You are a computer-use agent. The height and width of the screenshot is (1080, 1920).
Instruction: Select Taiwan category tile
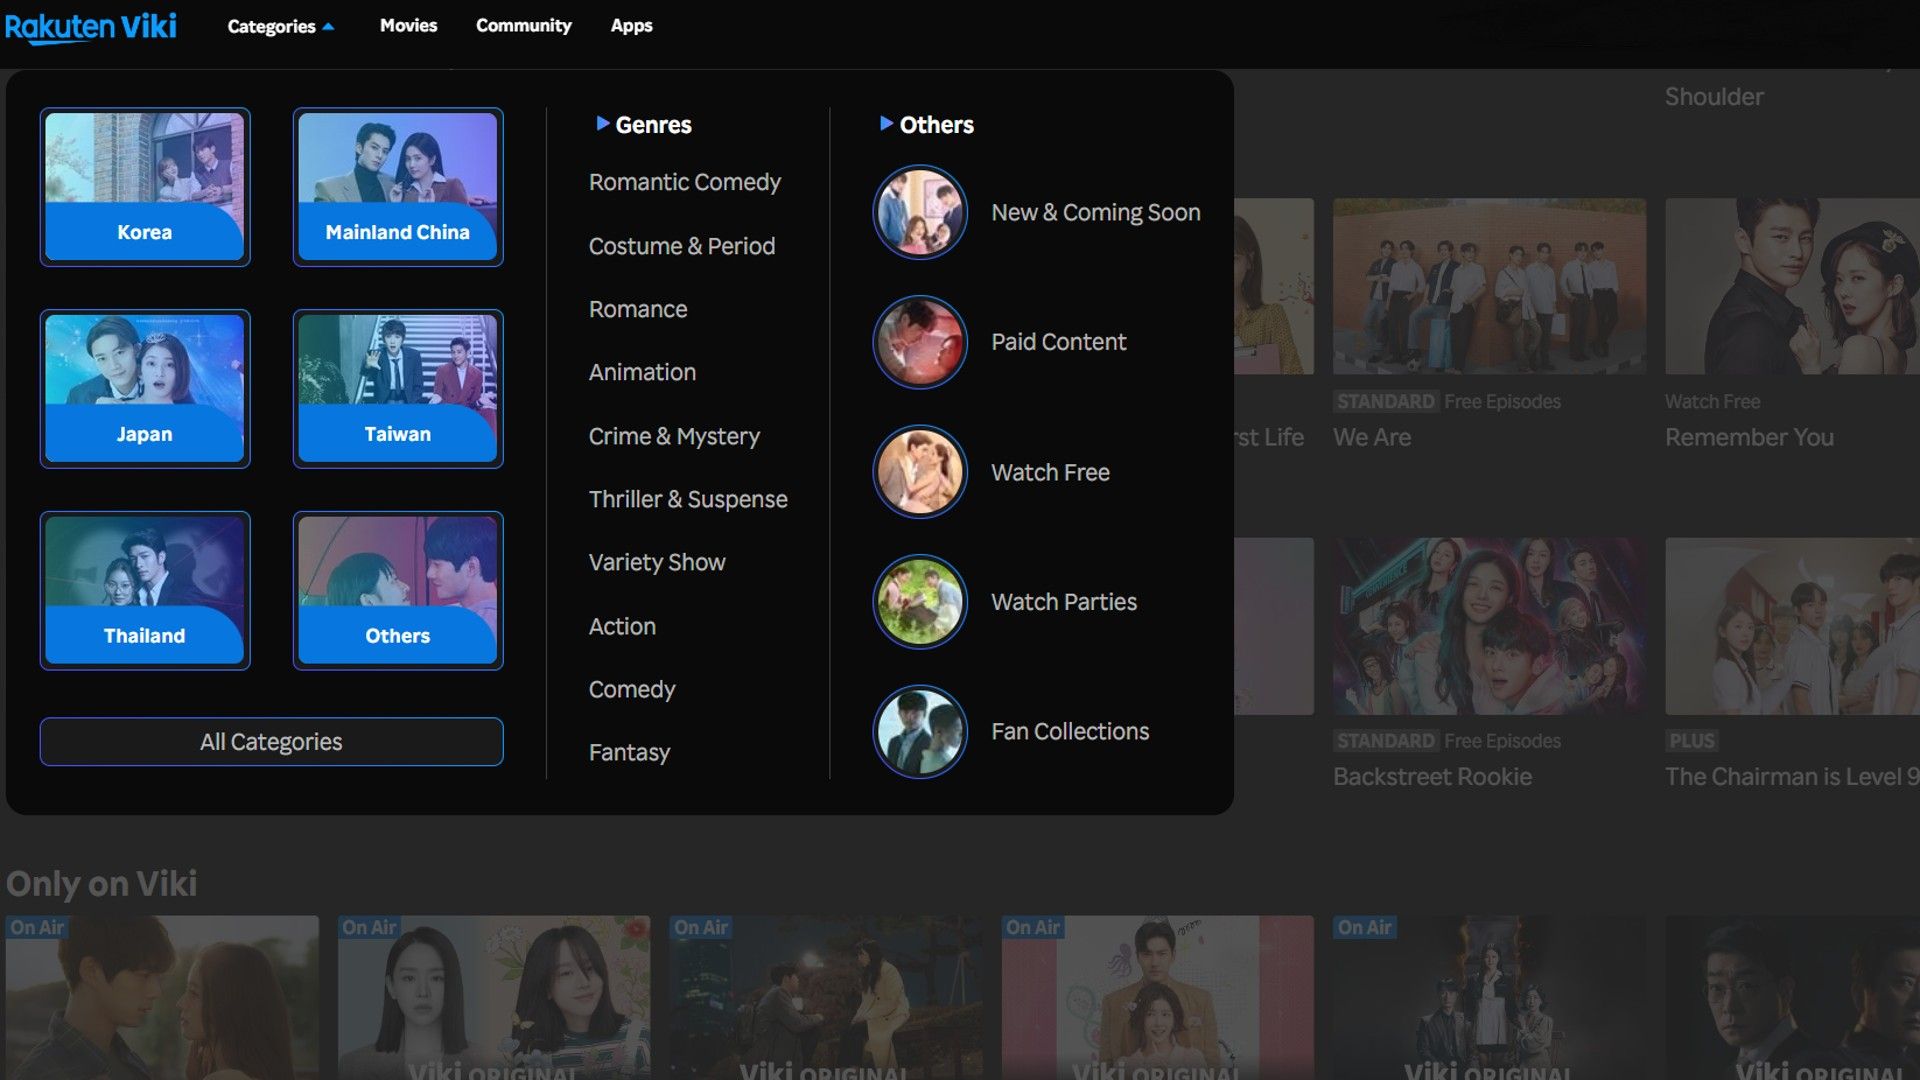point(397,386)
